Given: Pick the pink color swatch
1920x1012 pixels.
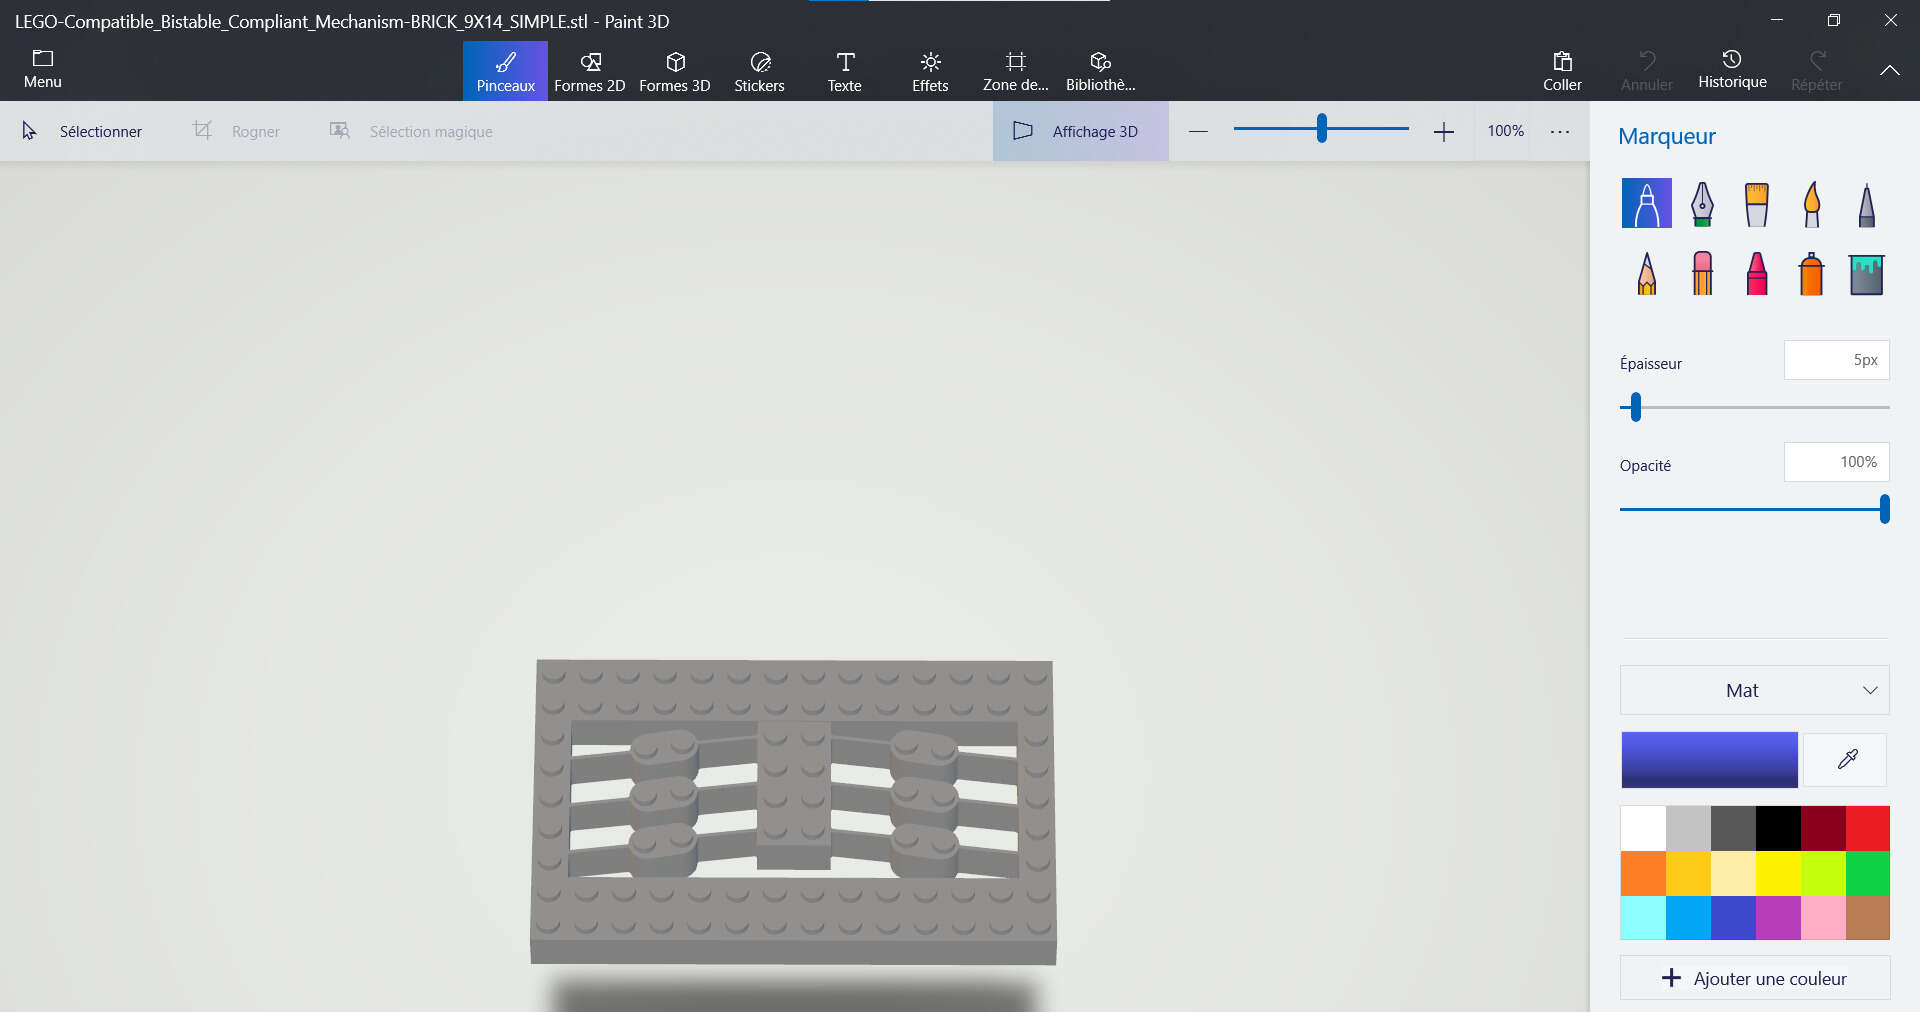Looking at the screenshot, I should coord(1823,918).
